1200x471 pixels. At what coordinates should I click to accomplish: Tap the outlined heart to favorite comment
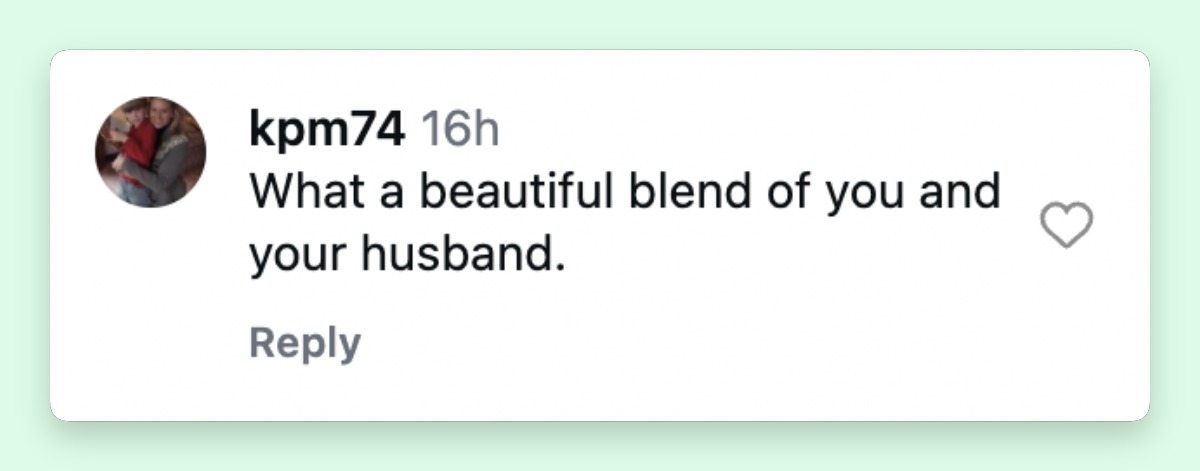[1068, 225]
